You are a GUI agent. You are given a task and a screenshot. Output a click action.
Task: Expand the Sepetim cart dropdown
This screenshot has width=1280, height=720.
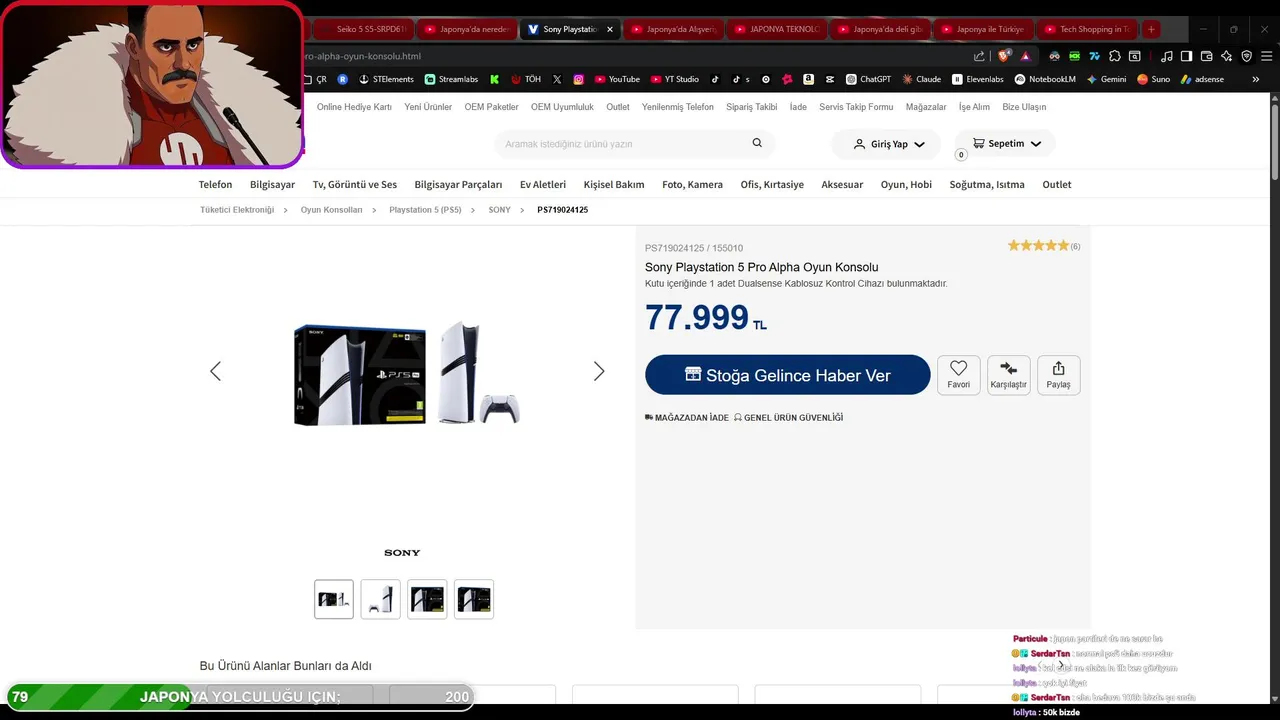(1005, 143)
